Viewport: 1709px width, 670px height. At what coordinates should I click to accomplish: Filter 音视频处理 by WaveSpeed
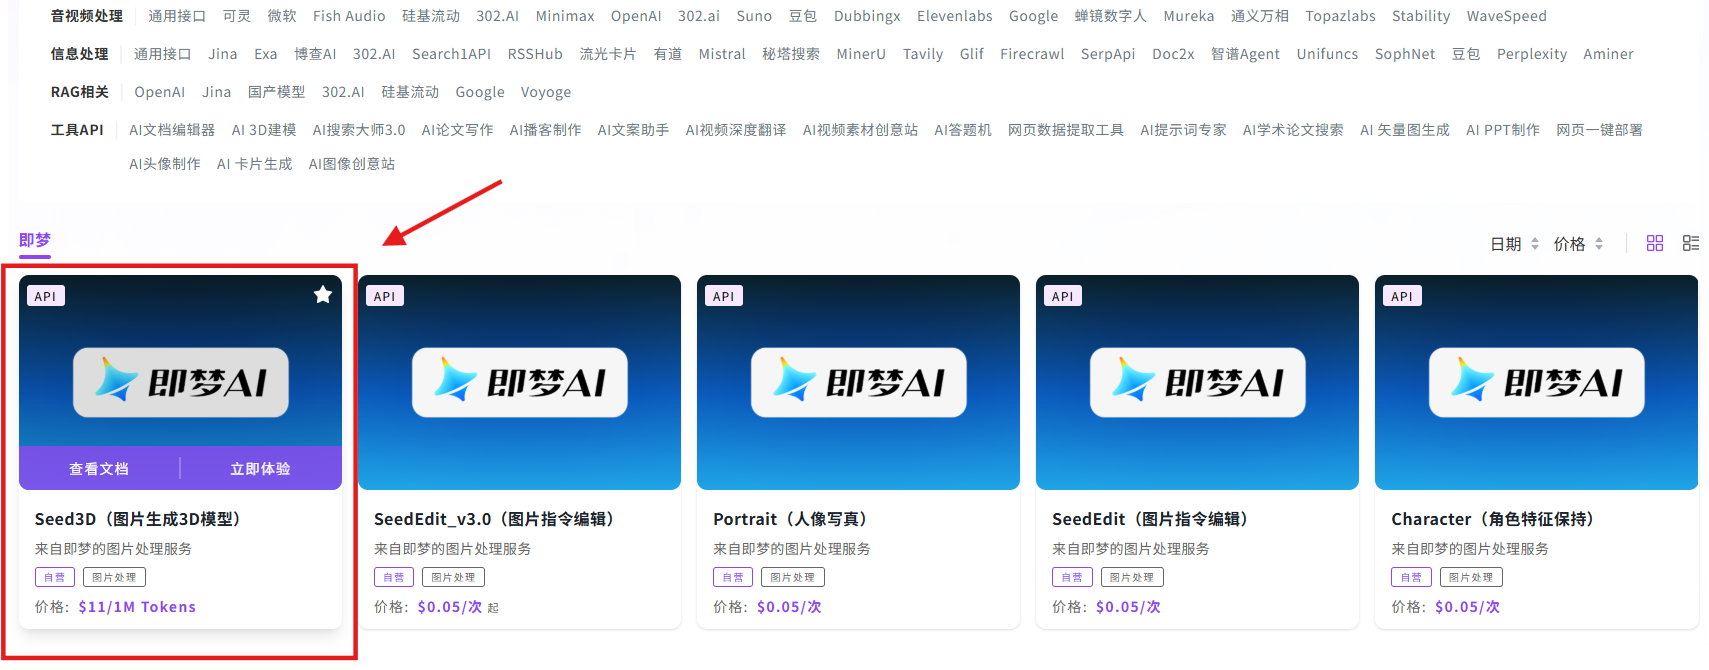pos(1506,16)
